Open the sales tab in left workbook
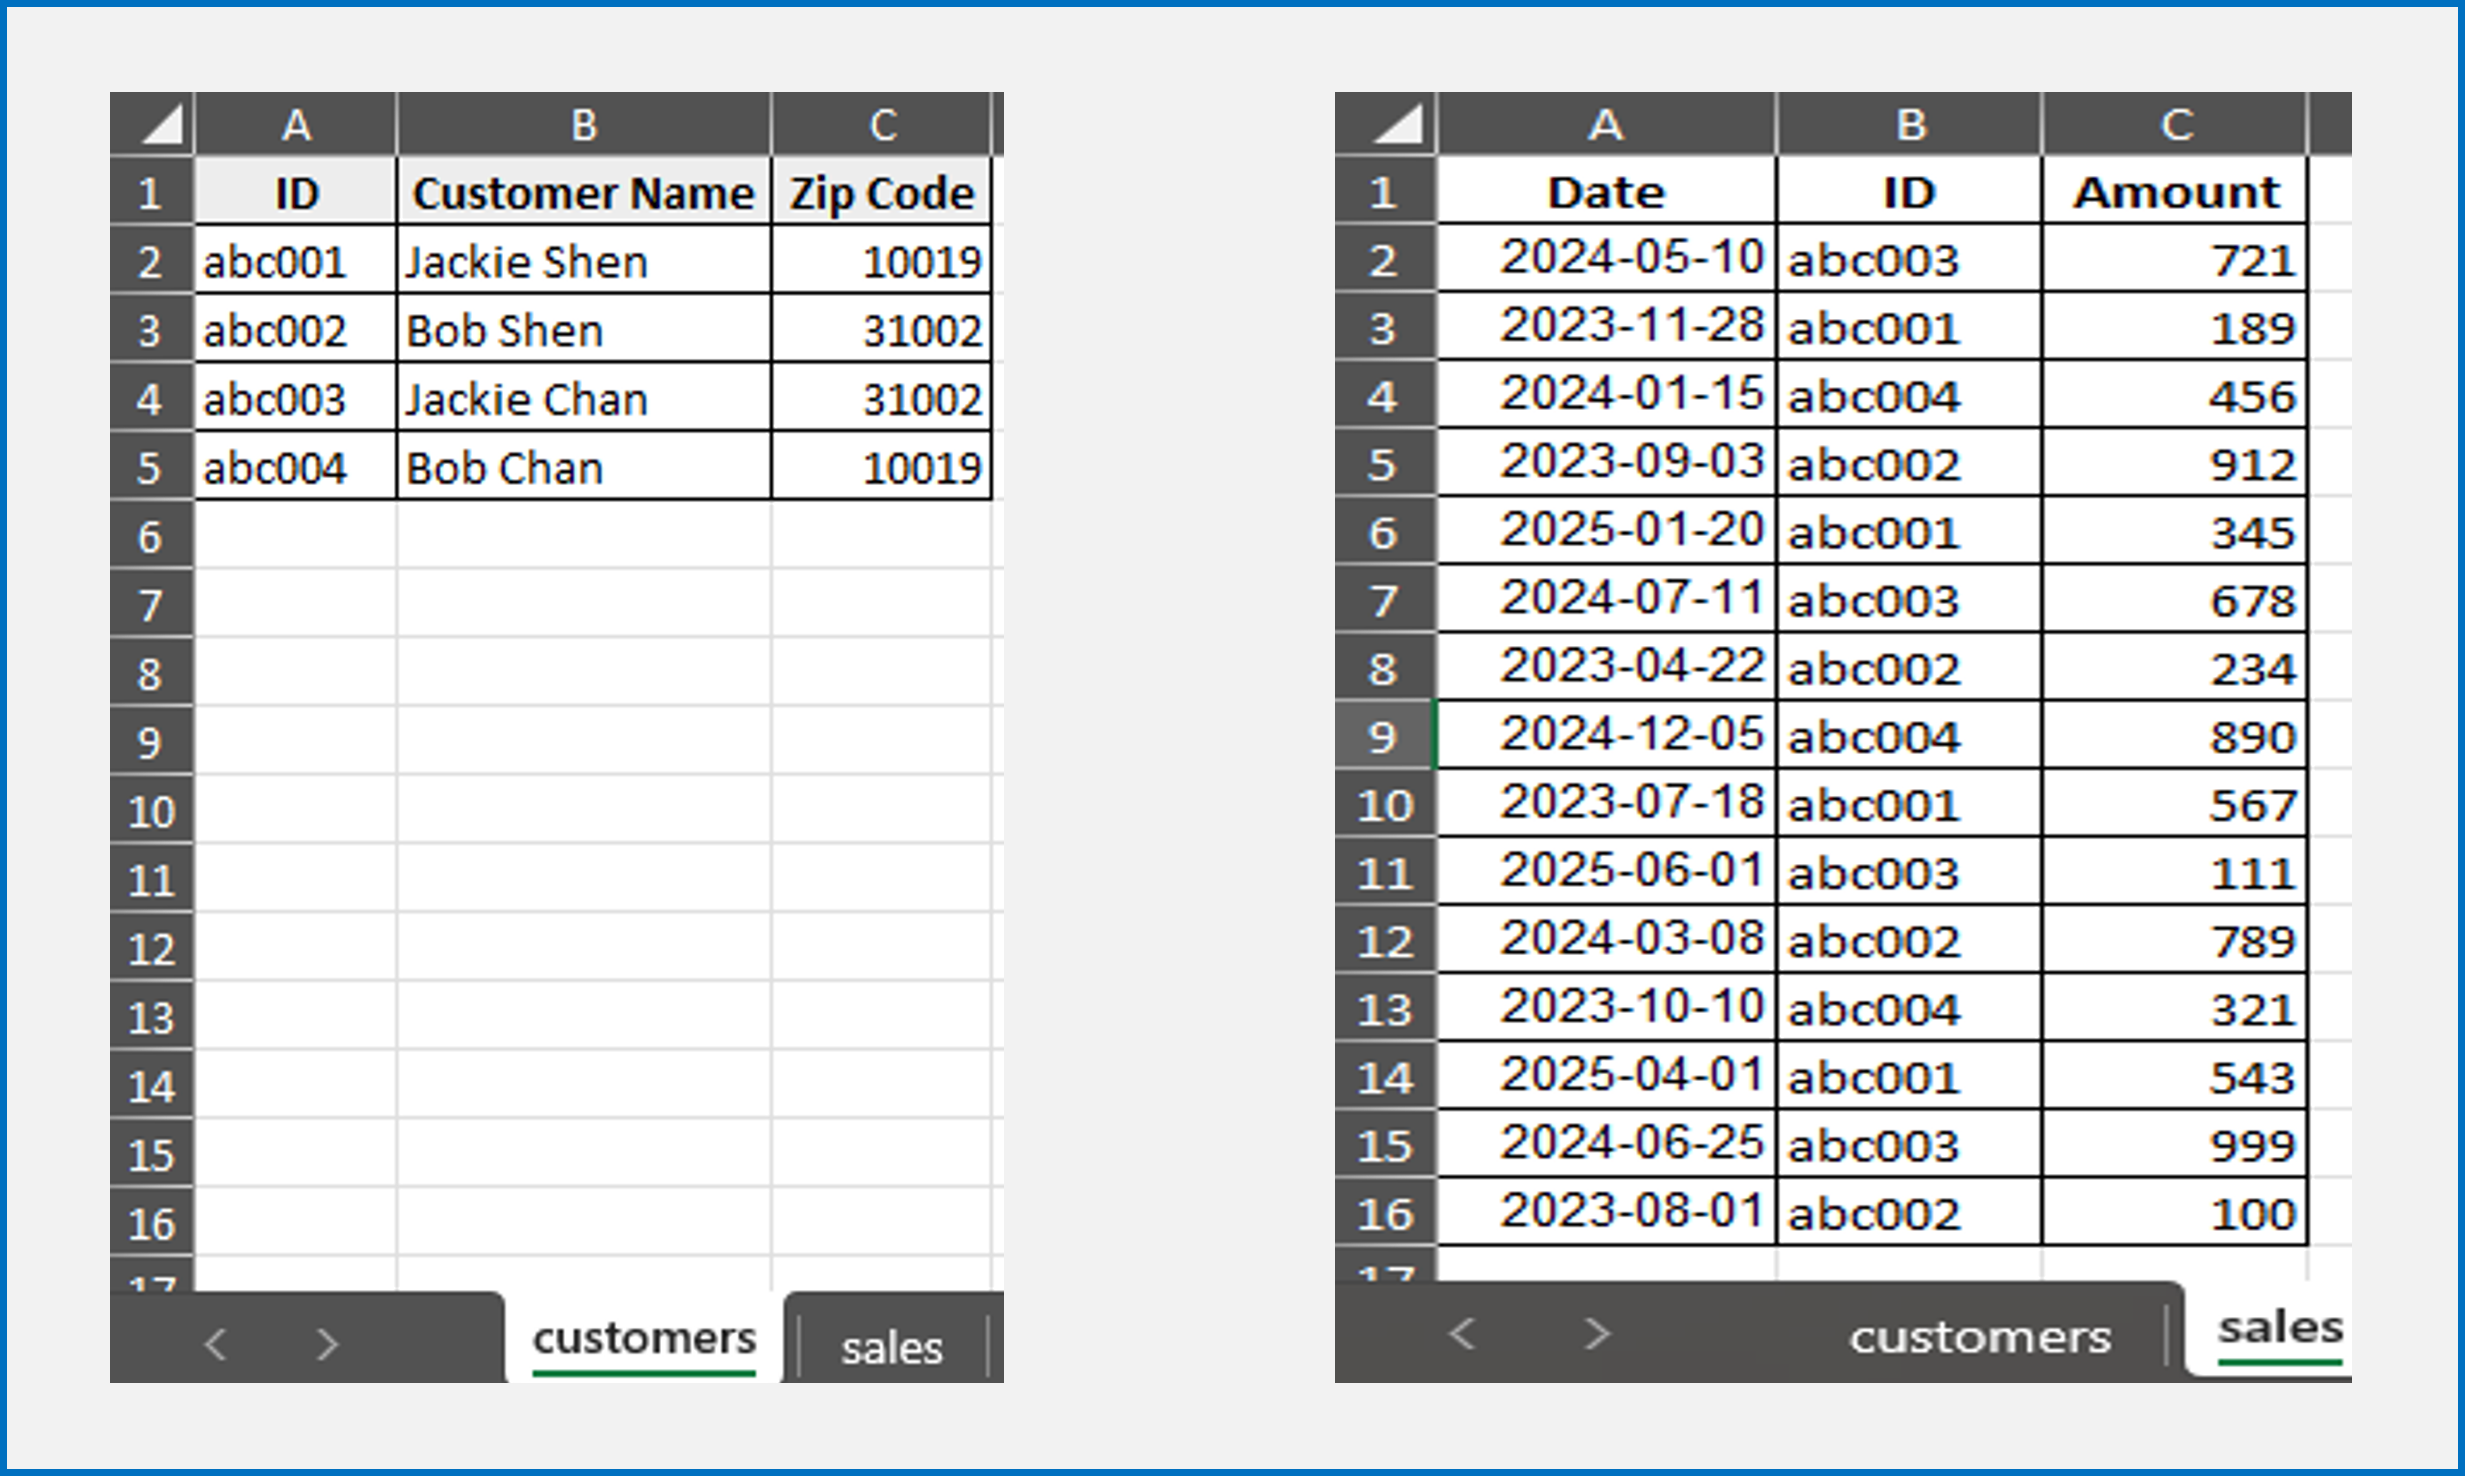This screenshot has width=2465, height=1476. point(891,1347)
